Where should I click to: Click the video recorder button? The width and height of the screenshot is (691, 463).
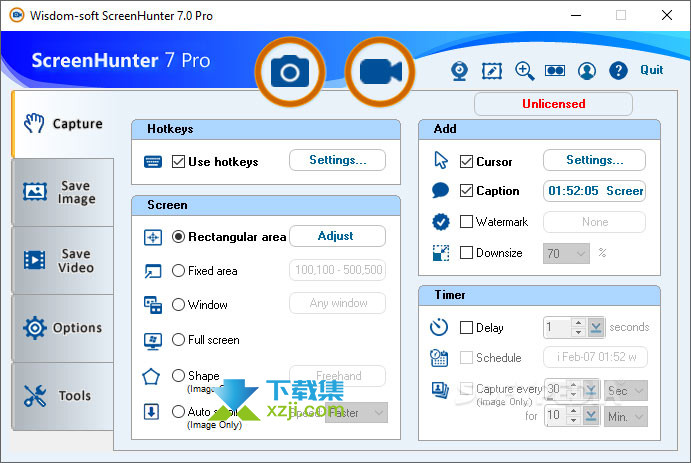point(380,72)
